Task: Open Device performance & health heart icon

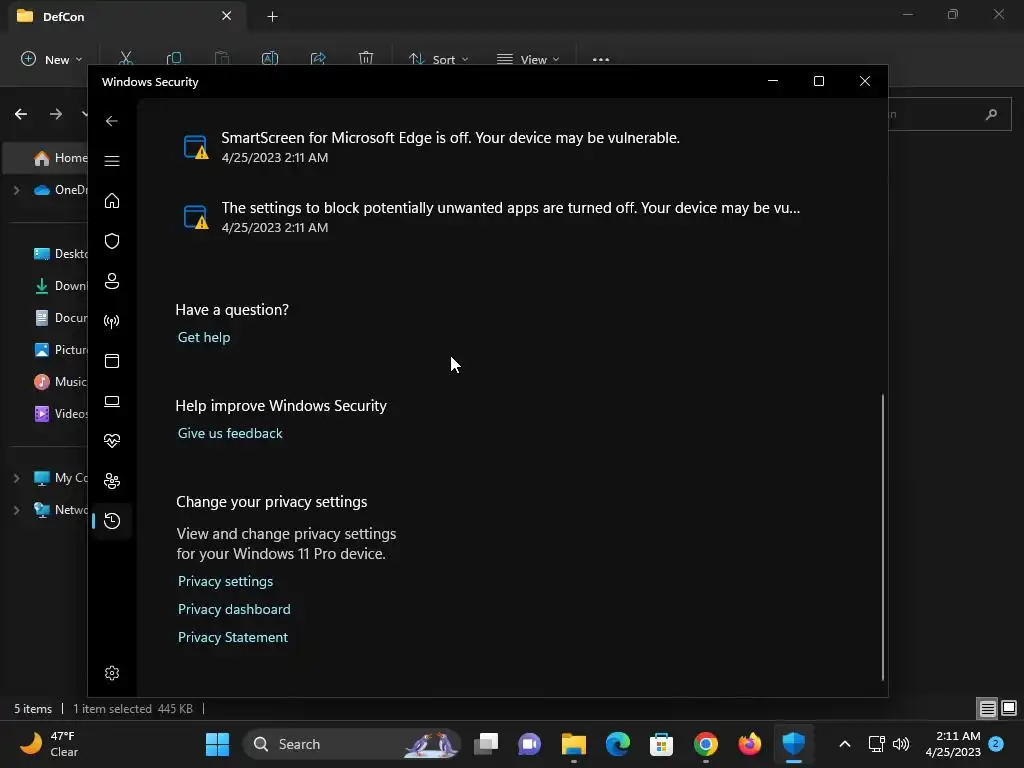Action: (x=112, y=441)
